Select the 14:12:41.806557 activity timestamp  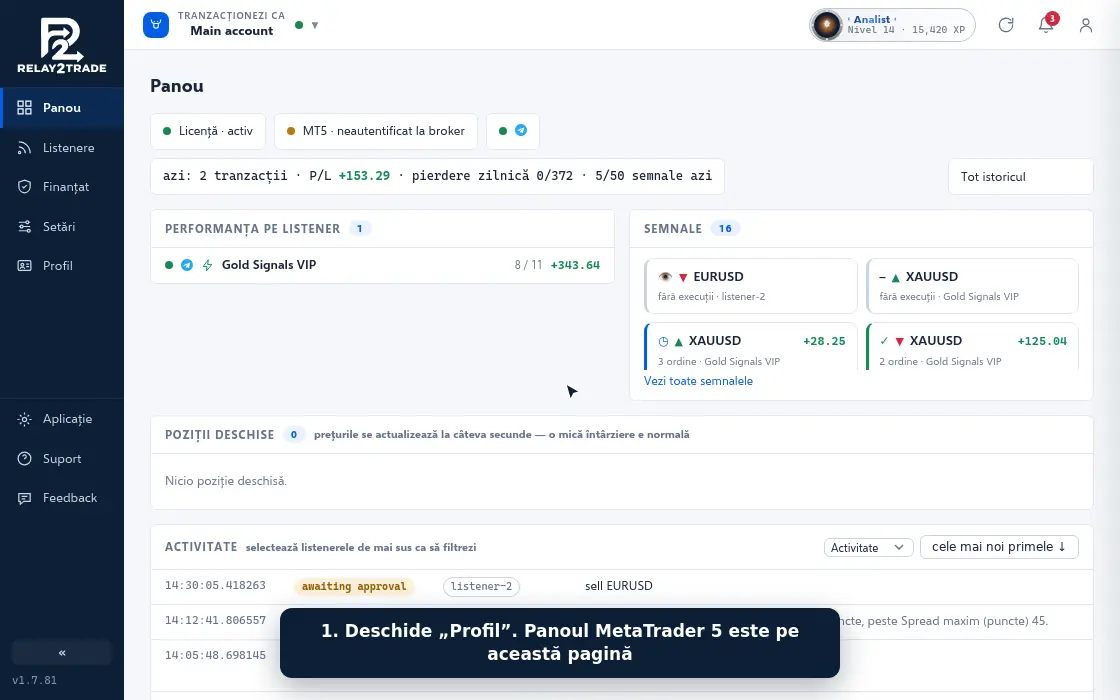point(215,621)
